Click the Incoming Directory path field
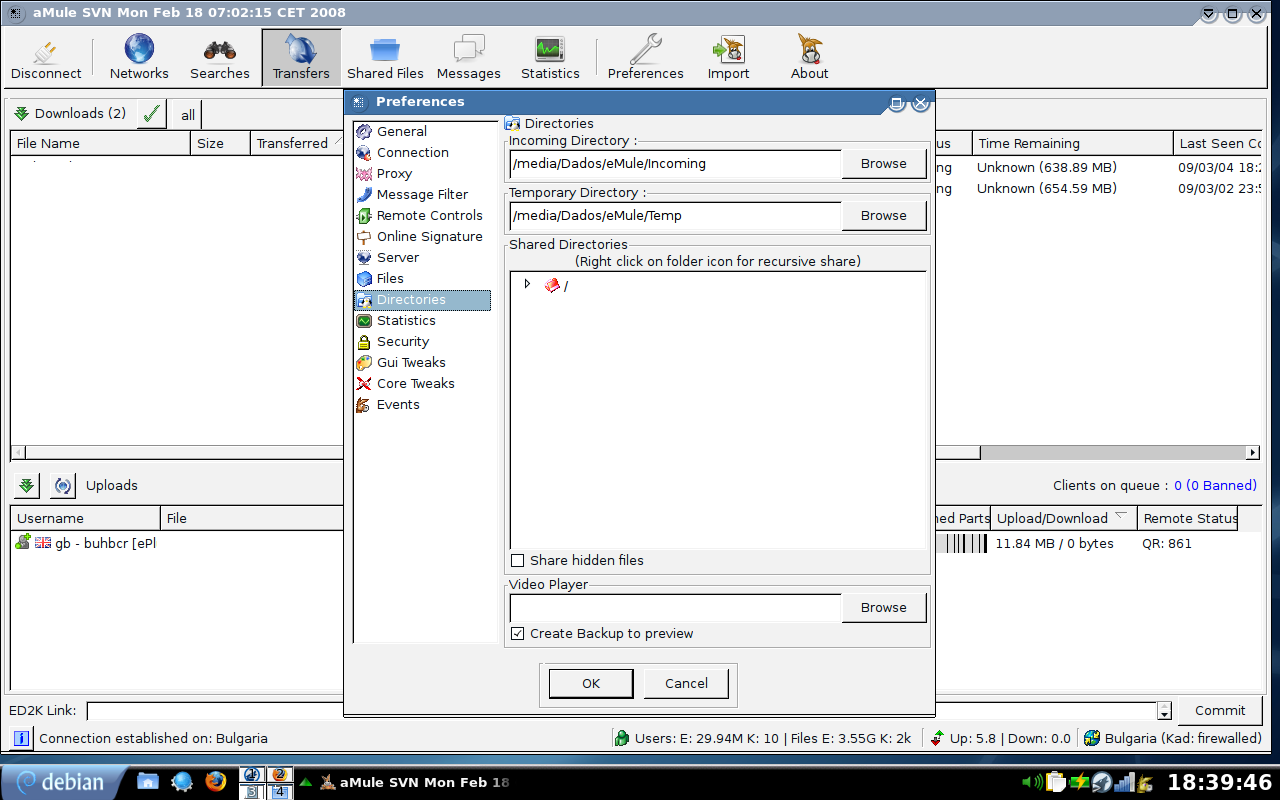Viewport: 1280px width, 800px height. 676,163
